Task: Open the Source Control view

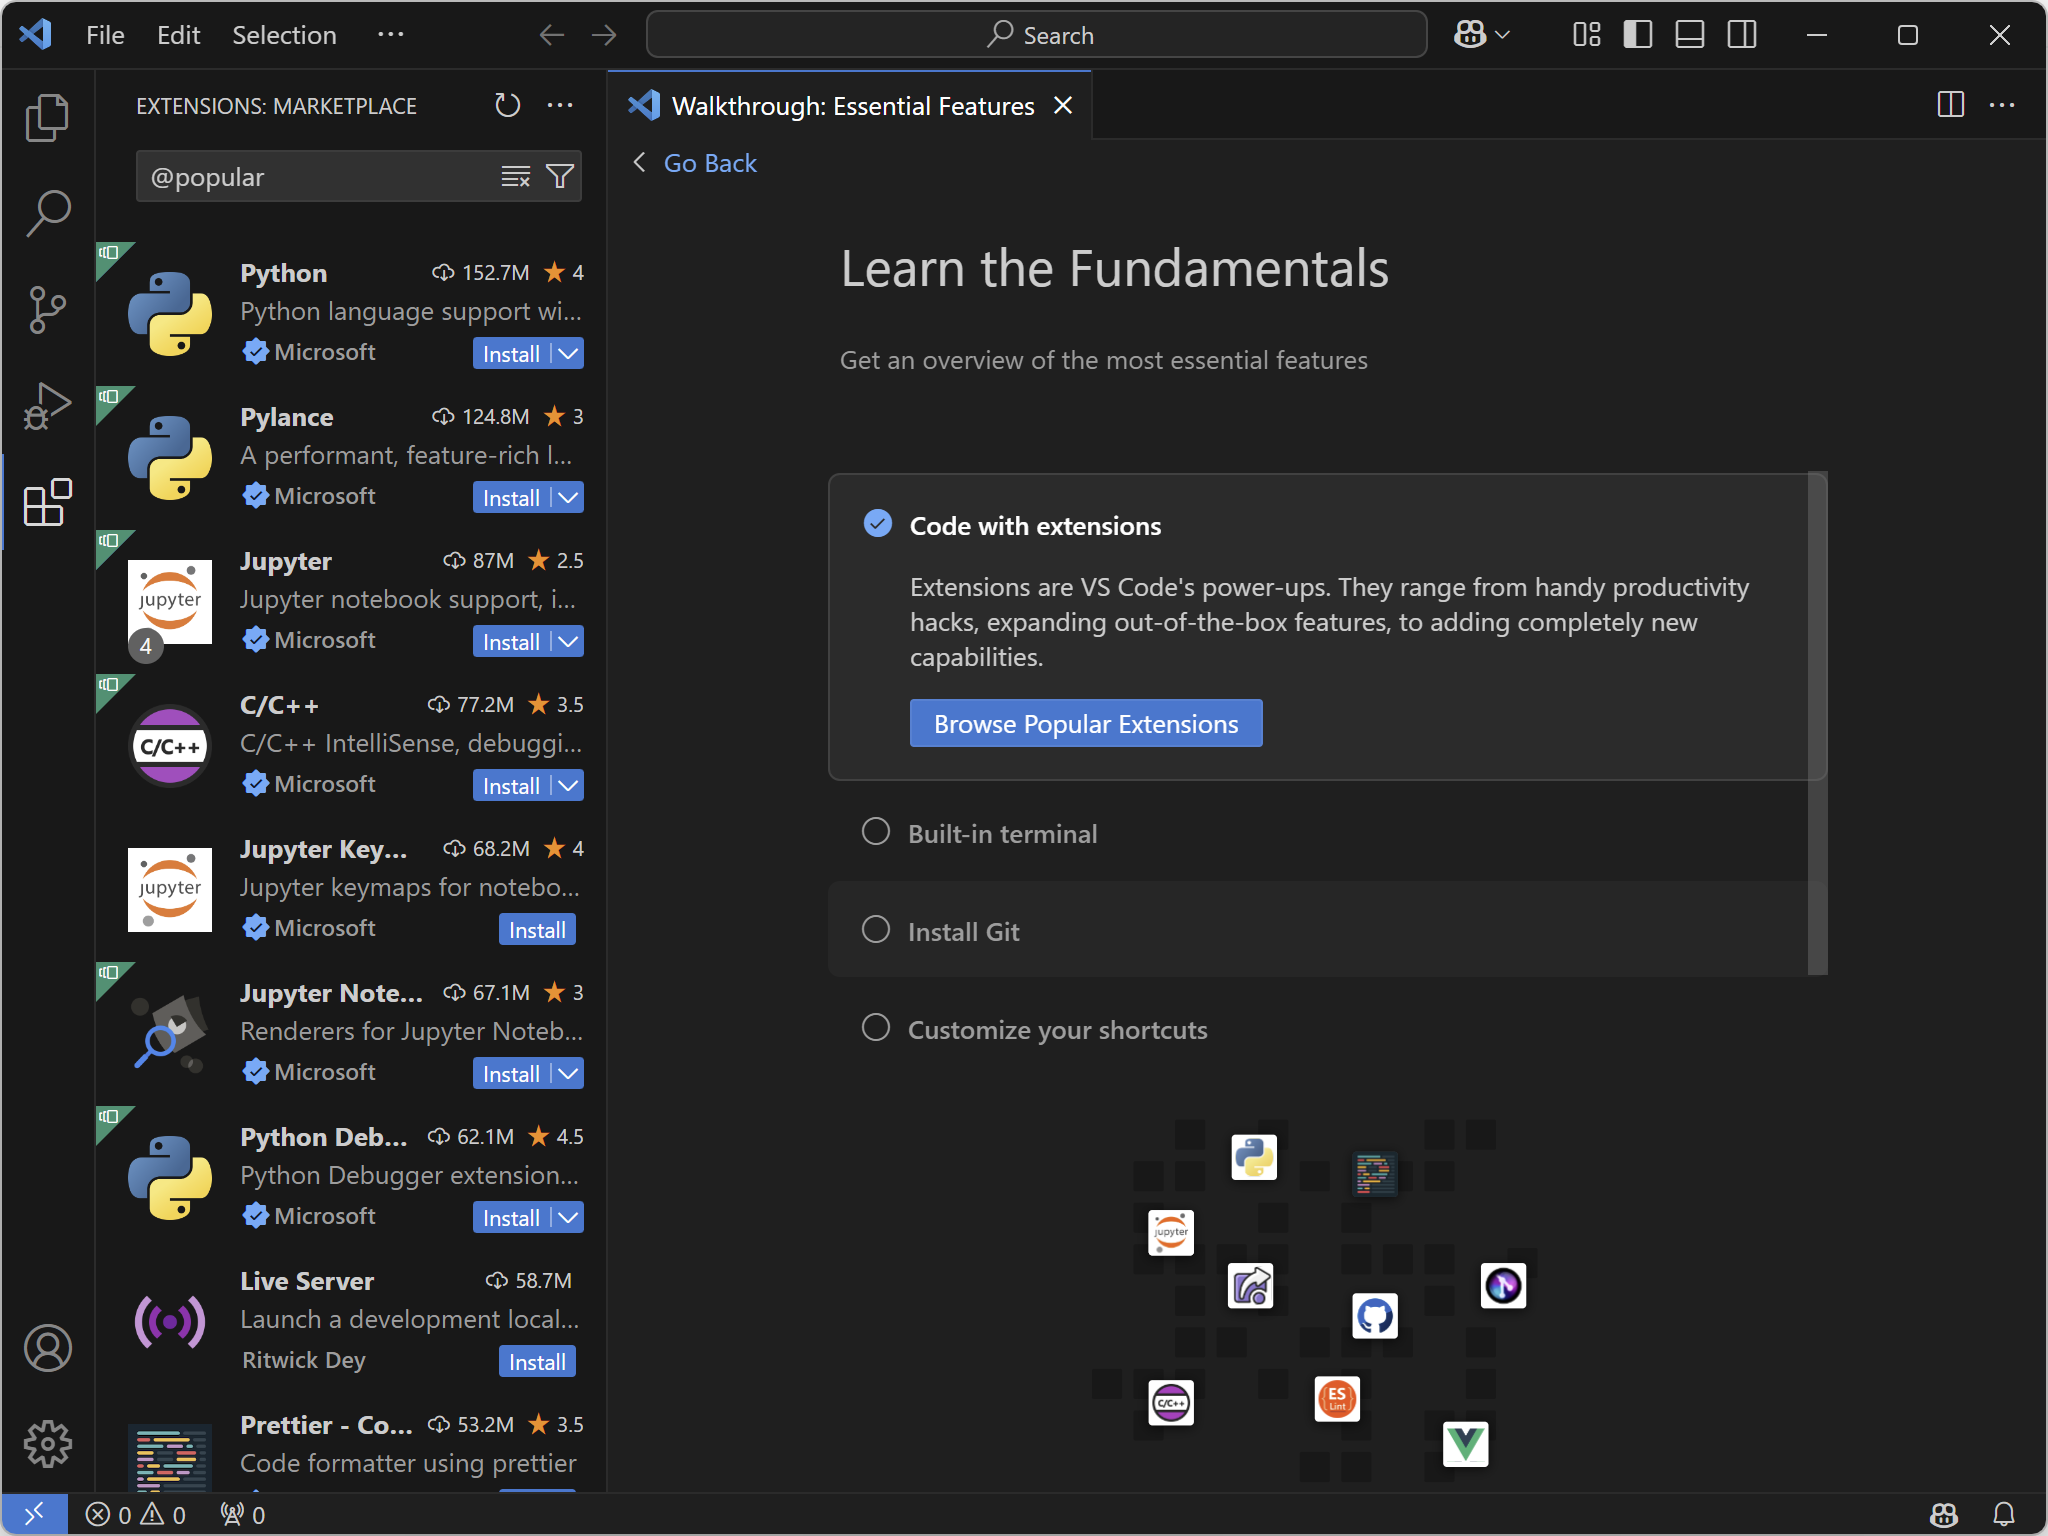Action: click(47, 310)
